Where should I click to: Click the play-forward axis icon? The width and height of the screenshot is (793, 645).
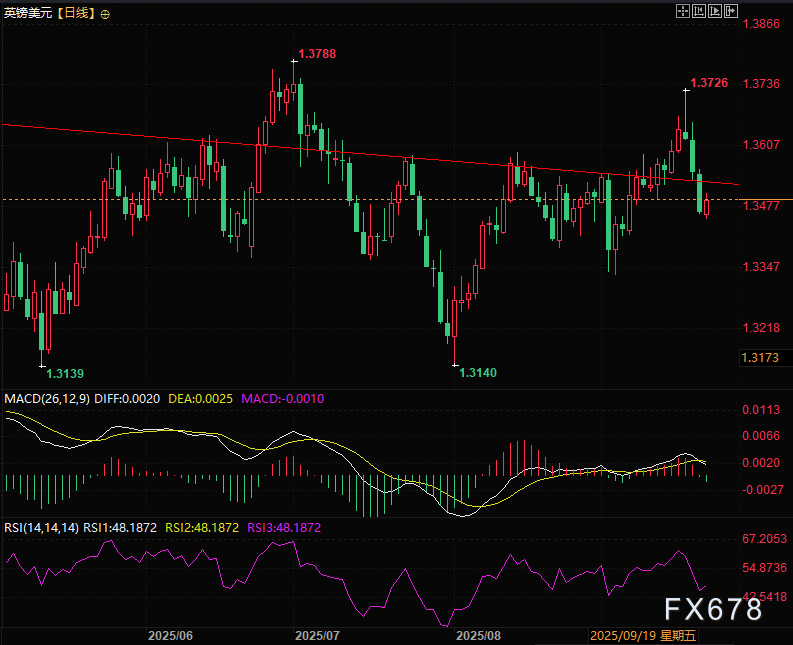[714, 12]
